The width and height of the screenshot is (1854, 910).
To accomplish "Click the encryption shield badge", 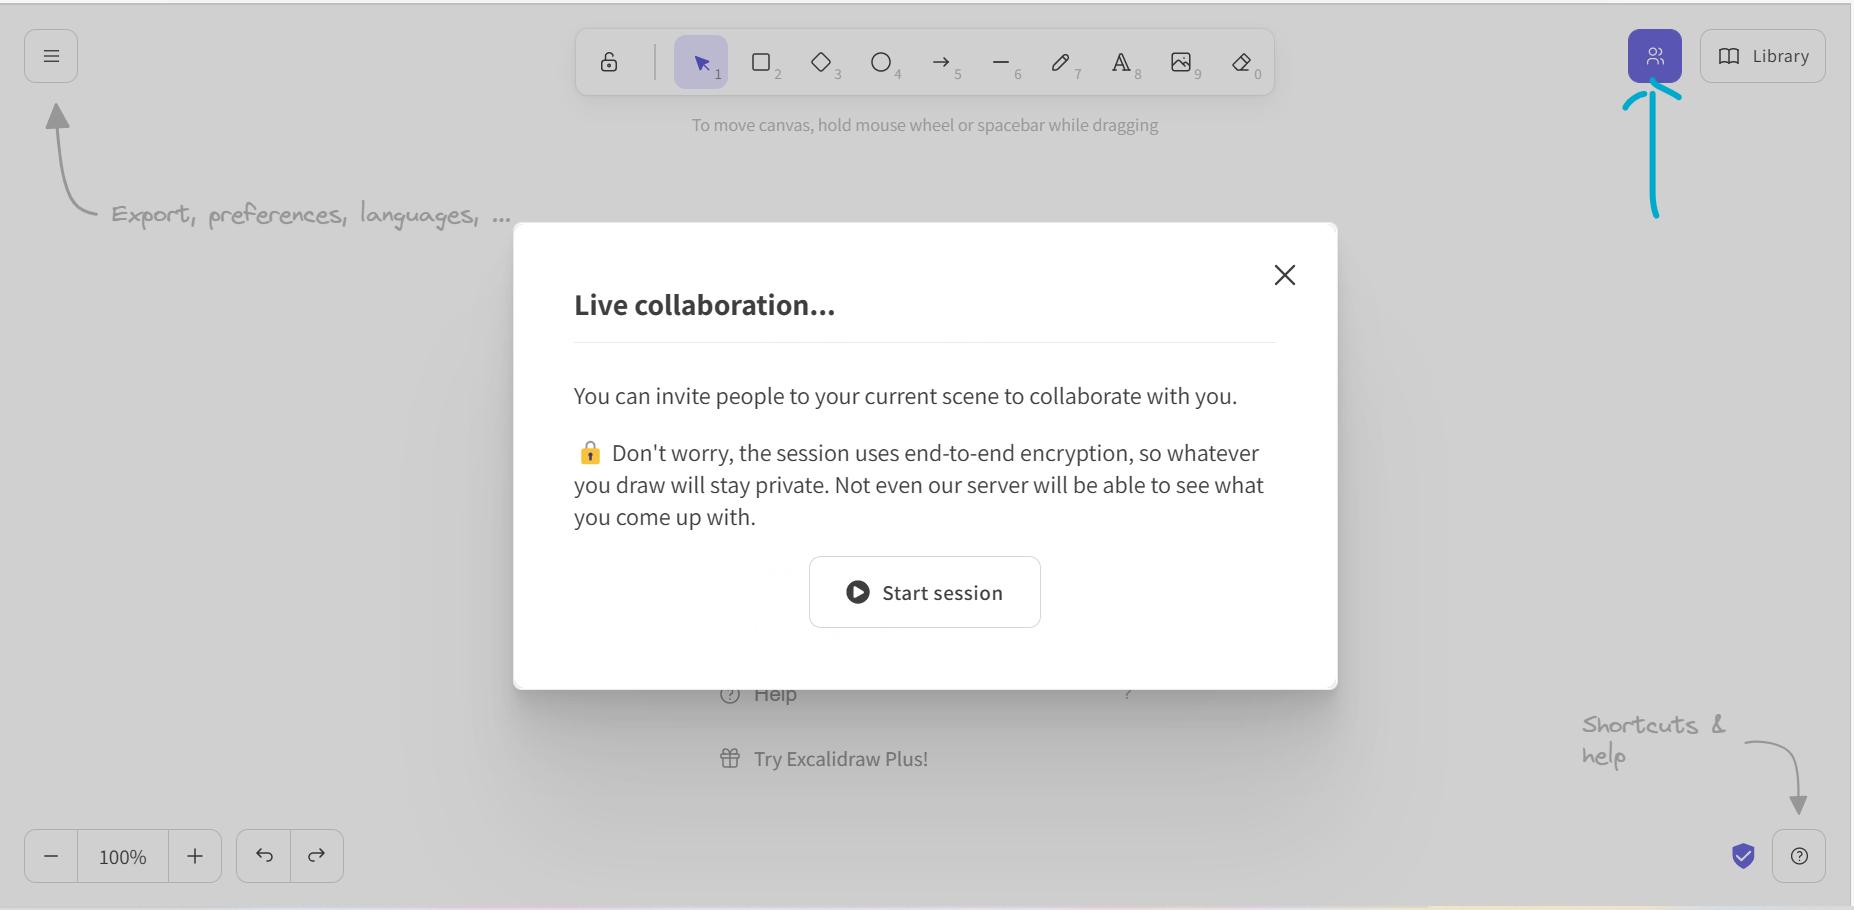I will pyautogui.click(x=1743, y=856).
